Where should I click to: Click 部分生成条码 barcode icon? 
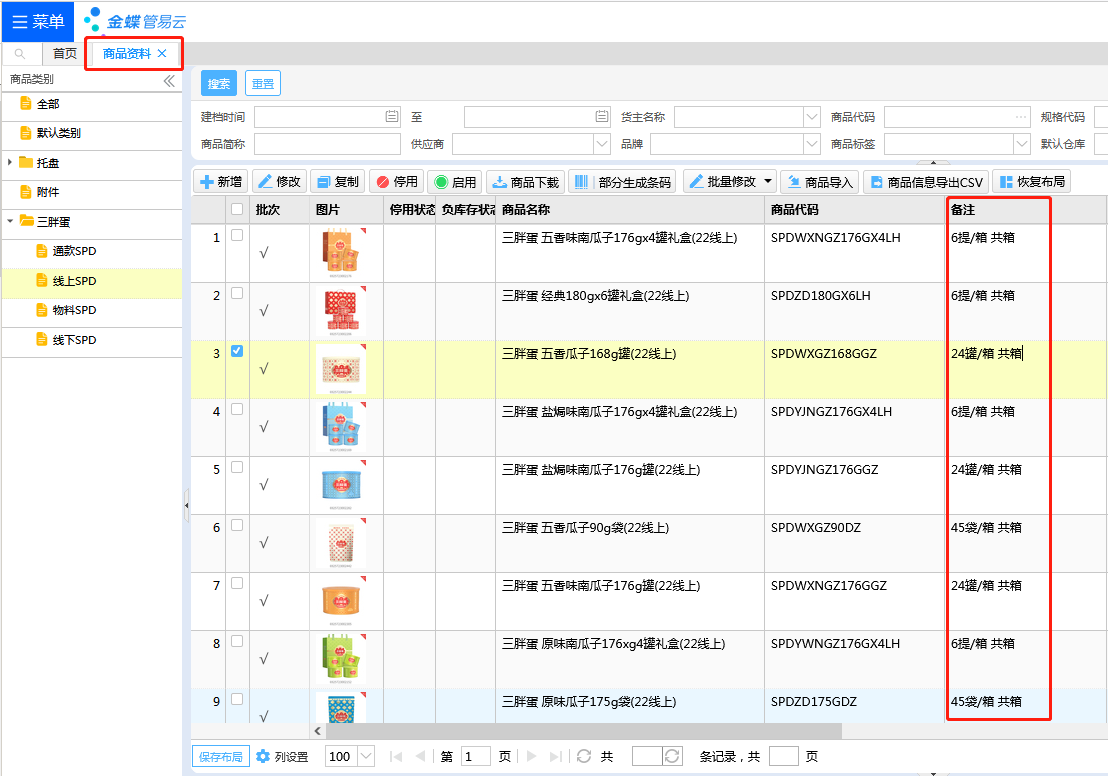point(580,182)
